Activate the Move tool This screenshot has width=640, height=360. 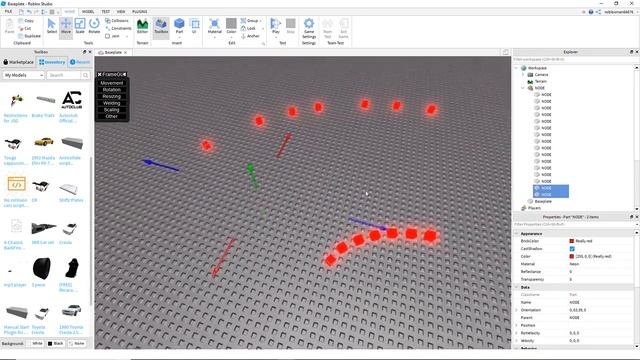(66, 26)
